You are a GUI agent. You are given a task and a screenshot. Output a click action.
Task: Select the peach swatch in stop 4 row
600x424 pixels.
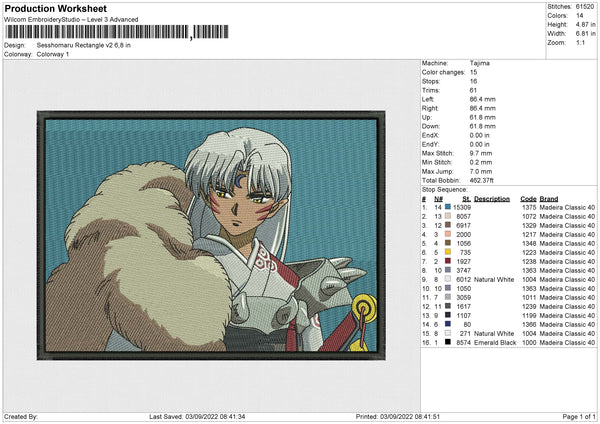pos(448,234)
